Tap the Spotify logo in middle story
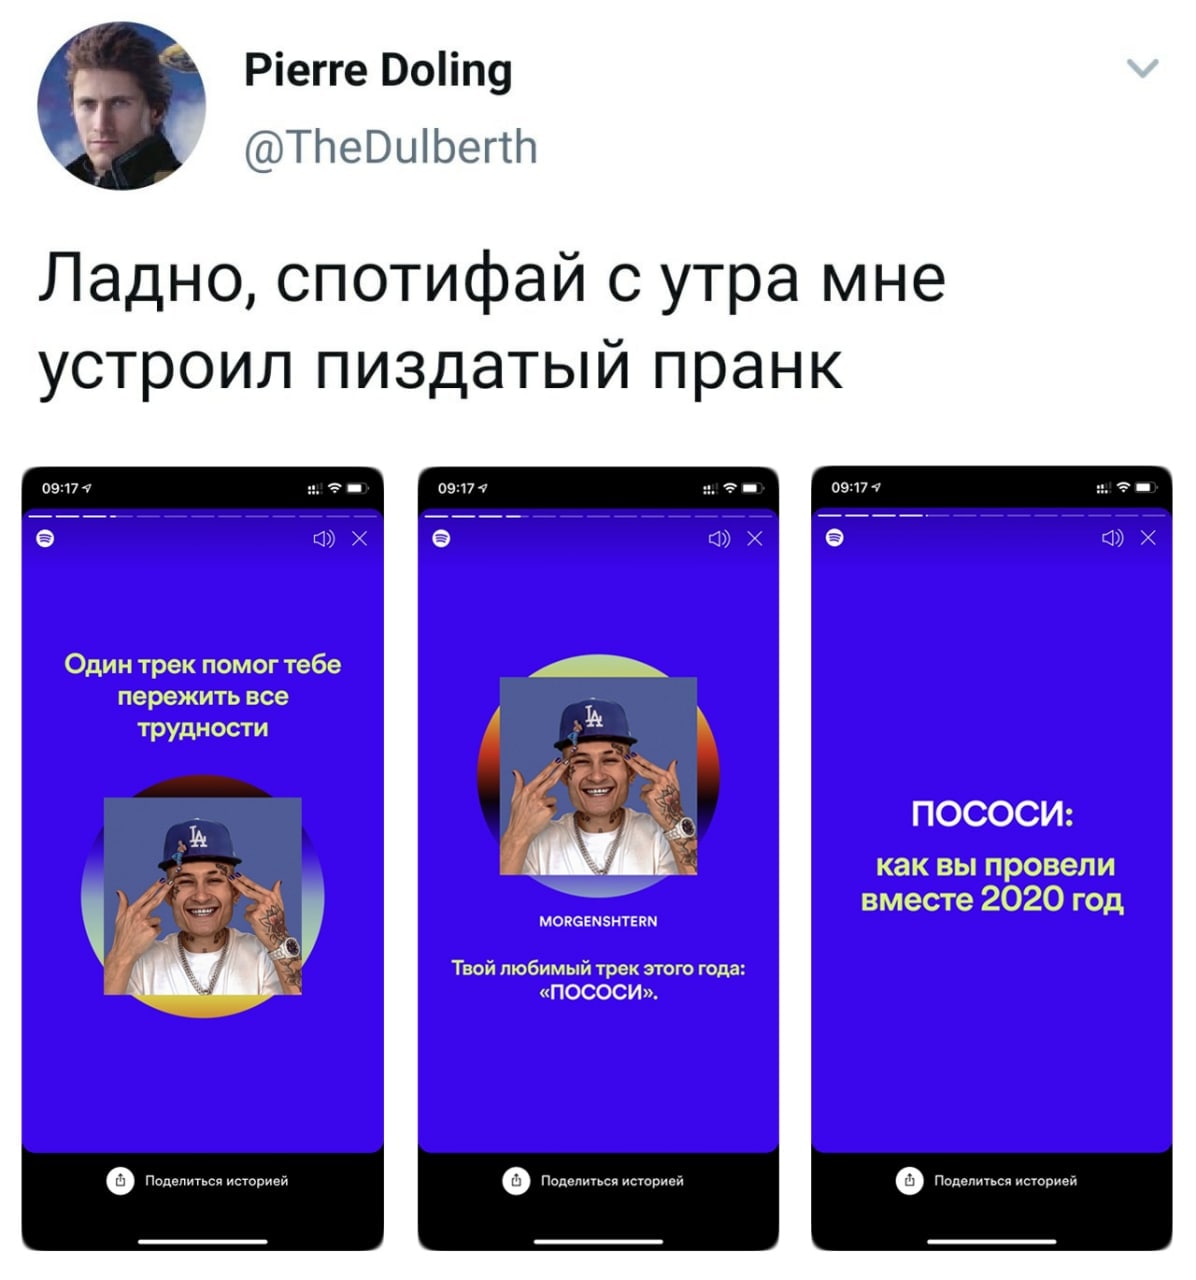Screen dimensions: 1196x1280 coord(441,538)
